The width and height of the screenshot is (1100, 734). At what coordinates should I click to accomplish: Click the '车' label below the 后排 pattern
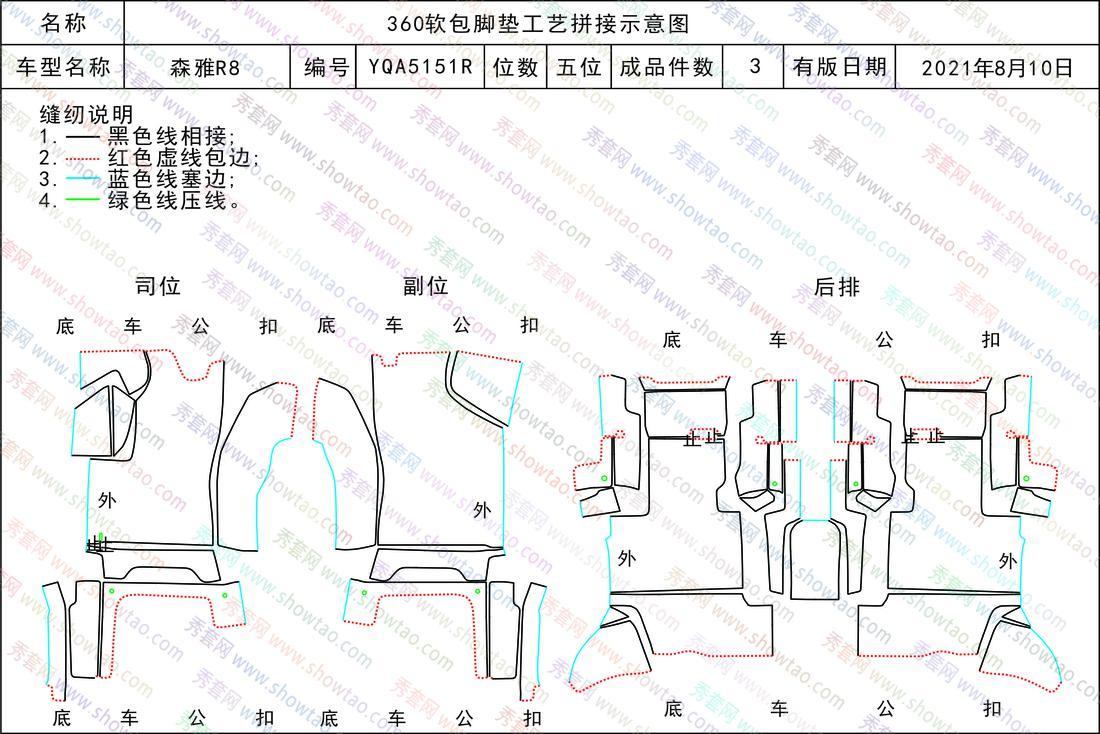779,709
